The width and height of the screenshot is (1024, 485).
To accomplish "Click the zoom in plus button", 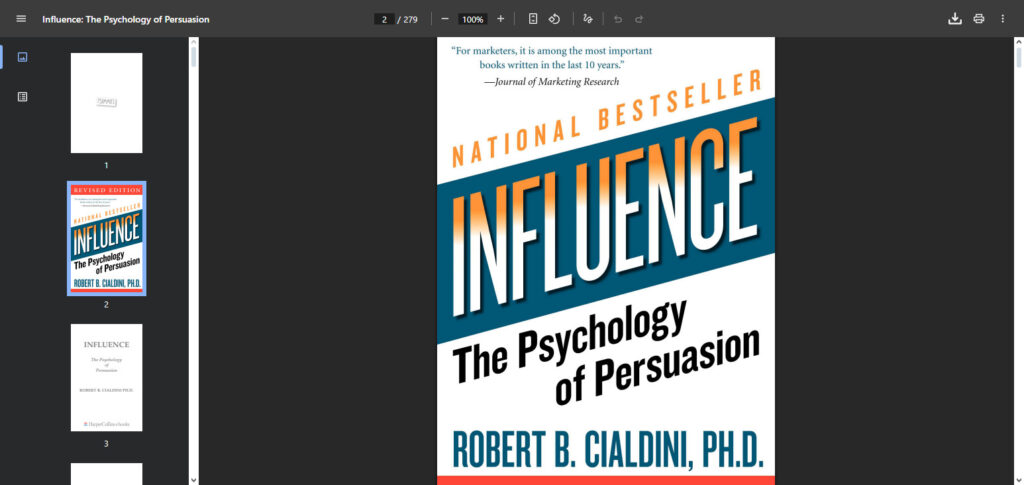I will (500, 19).
